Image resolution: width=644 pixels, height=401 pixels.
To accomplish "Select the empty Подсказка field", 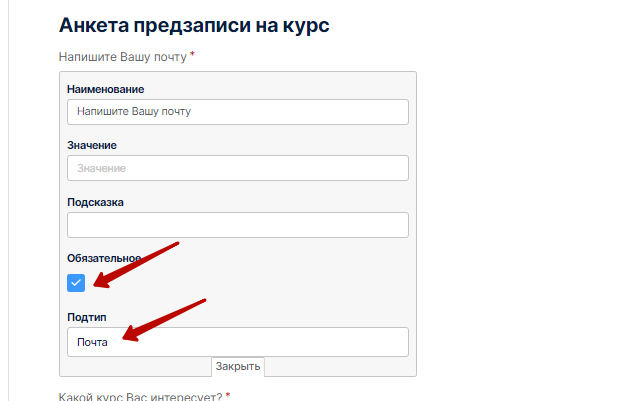I will 238,225.
